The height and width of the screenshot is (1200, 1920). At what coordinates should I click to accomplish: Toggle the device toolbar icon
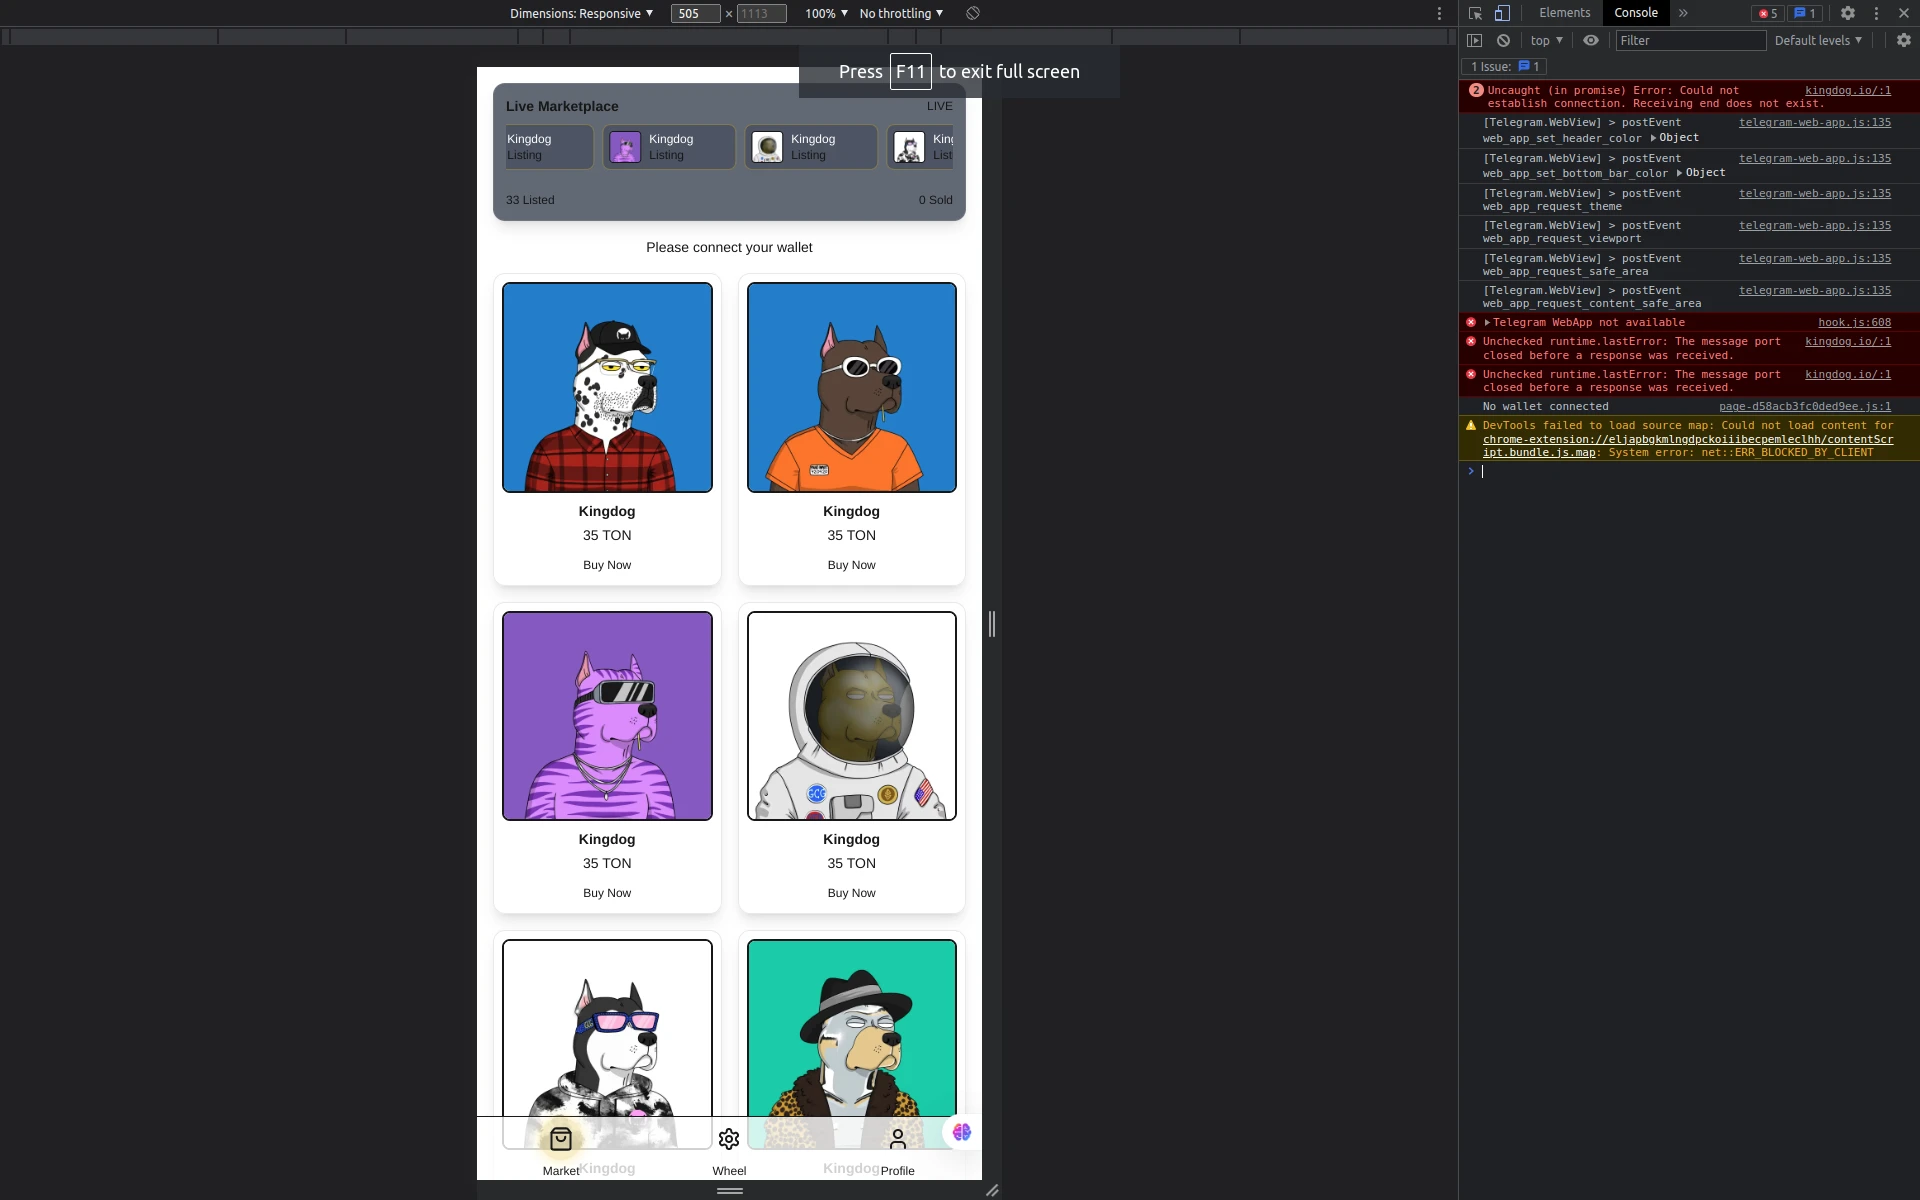click(1502, 13)
